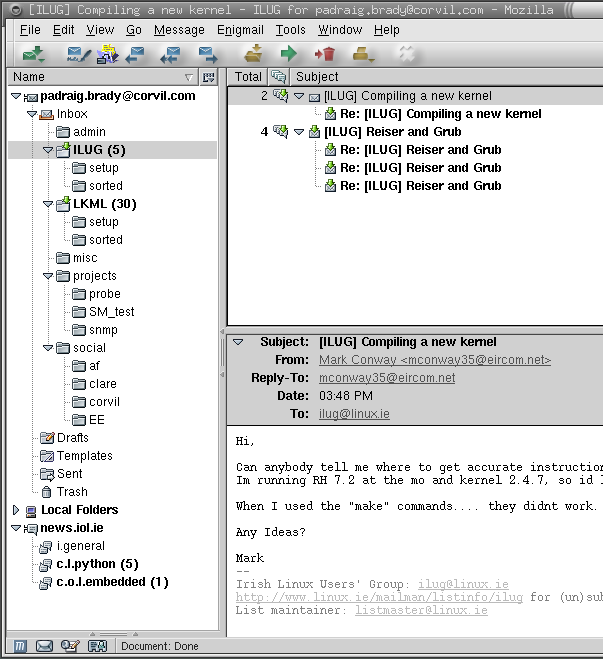This screenshot has height=659, width=603.
Task: Collapse the Reiser and Grub thread twisty
Action: (299, 132)
